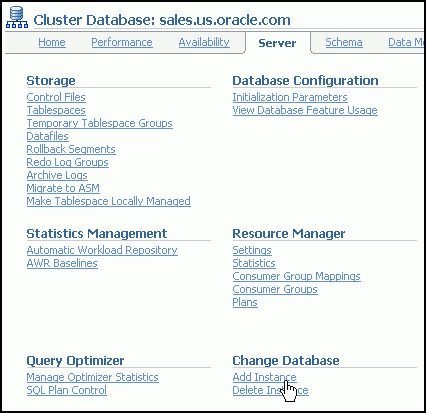Open Manage Optimizer Statistics
This screenshot has height=413, width=426.
(92, 377)
